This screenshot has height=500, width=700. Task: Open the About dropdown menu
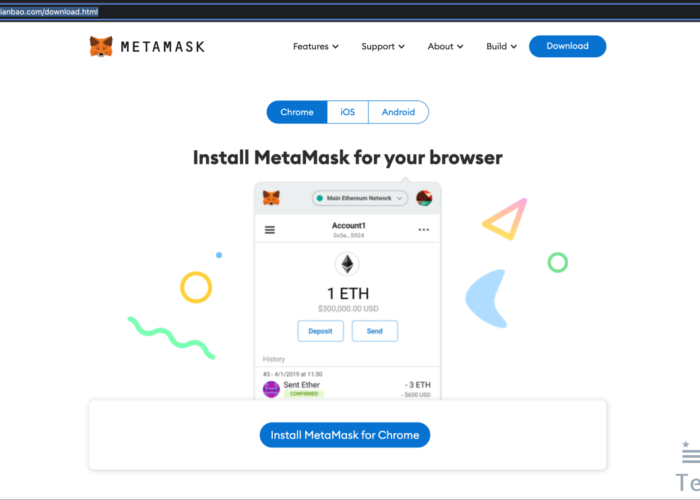click(x=446, y=46)
